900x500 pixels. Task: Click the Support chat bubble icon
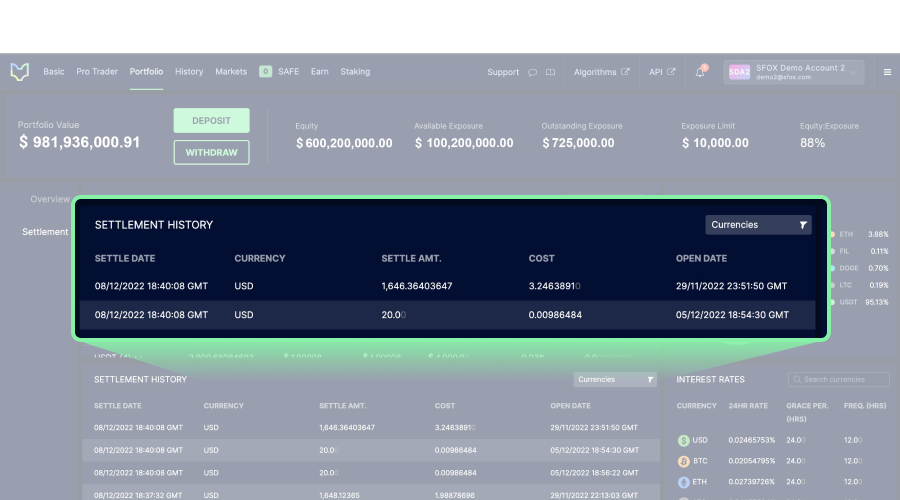[x=533, y=72]
